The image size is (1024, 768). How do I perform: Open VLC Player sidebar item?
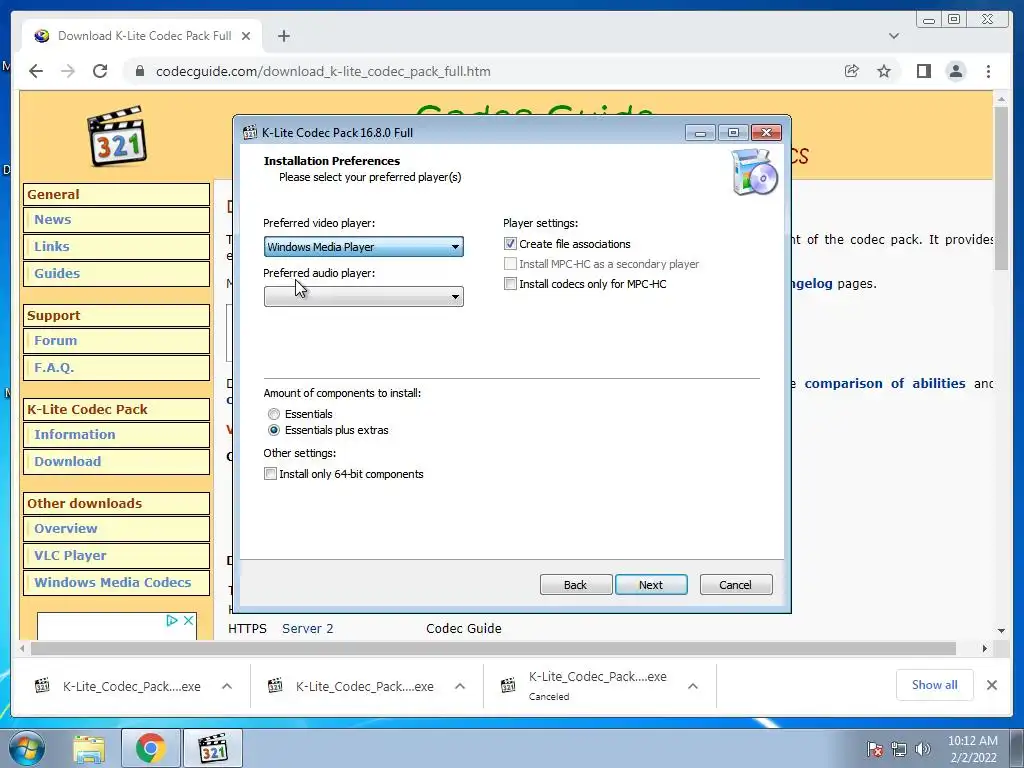(116, 556)
